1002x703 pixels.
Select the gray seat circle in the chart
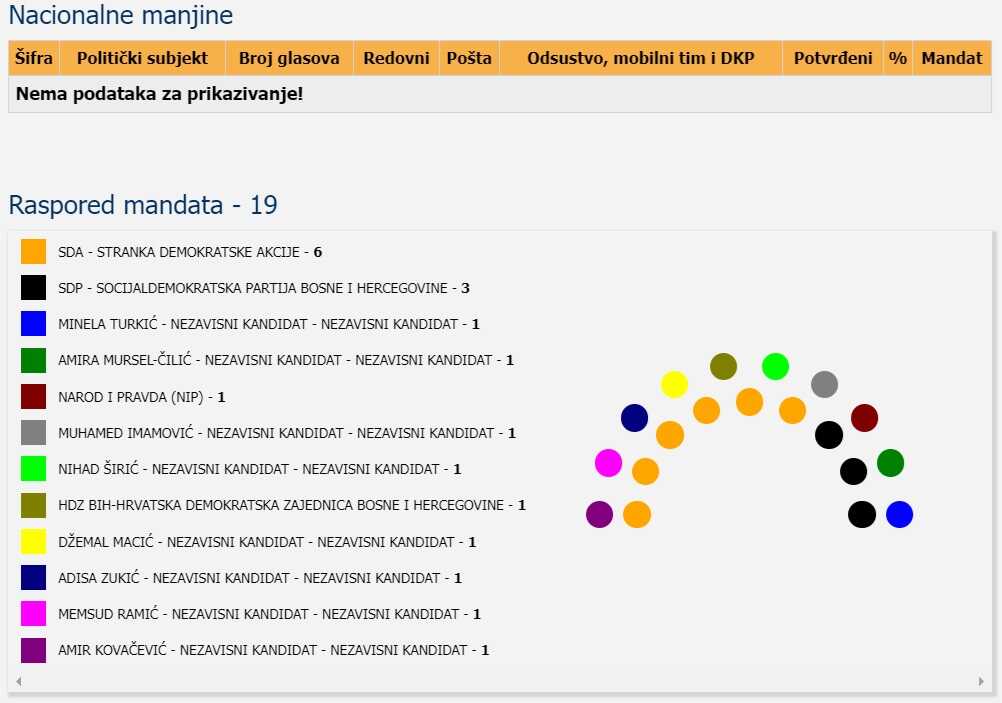tap(824, 384)
